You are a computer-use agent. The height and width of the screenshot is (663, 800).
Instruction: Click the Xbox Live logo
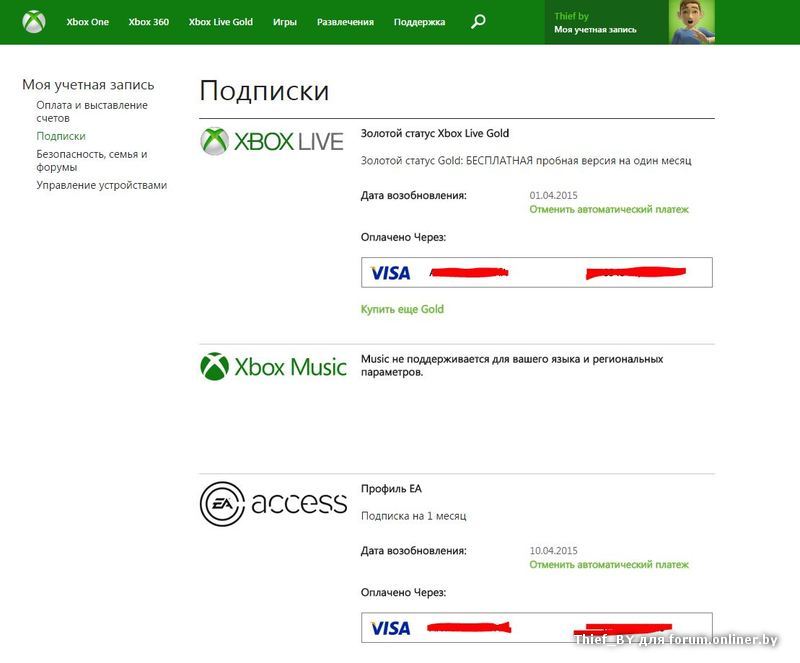pyautogui.click(x=272, y=141)
